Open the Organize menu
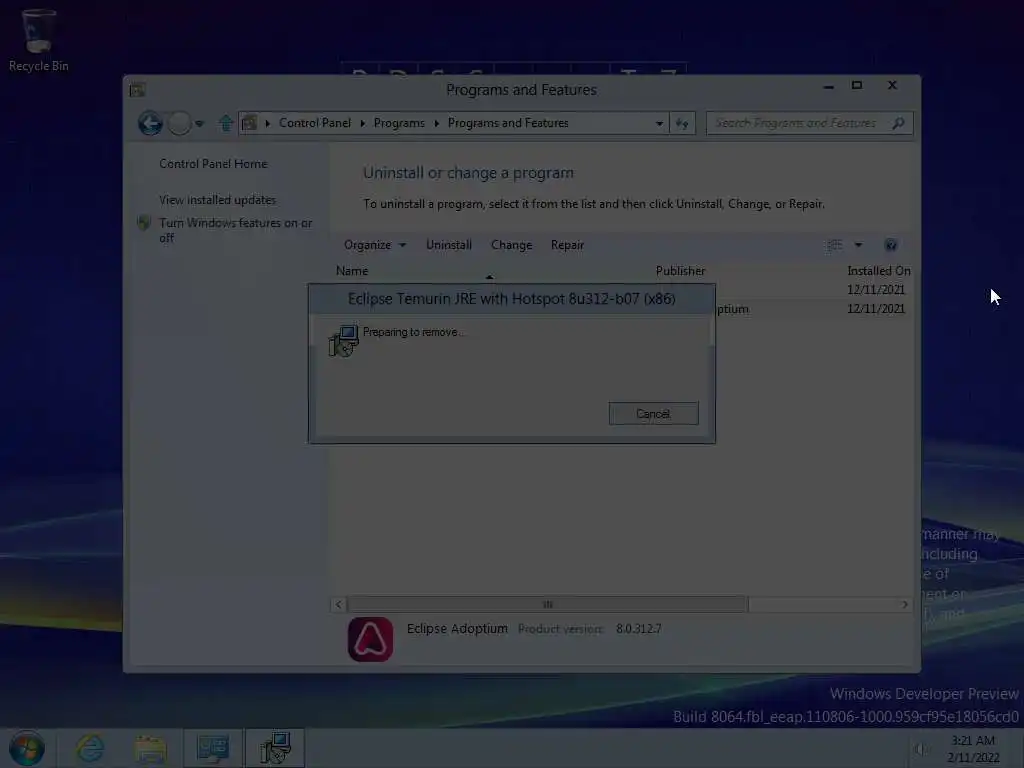Screen dimensions: 1024x768 [375, 245]
